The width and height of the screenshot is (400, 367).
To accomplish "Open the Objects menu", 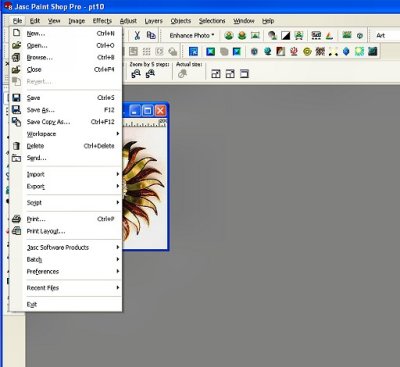I will coord(181,21).
